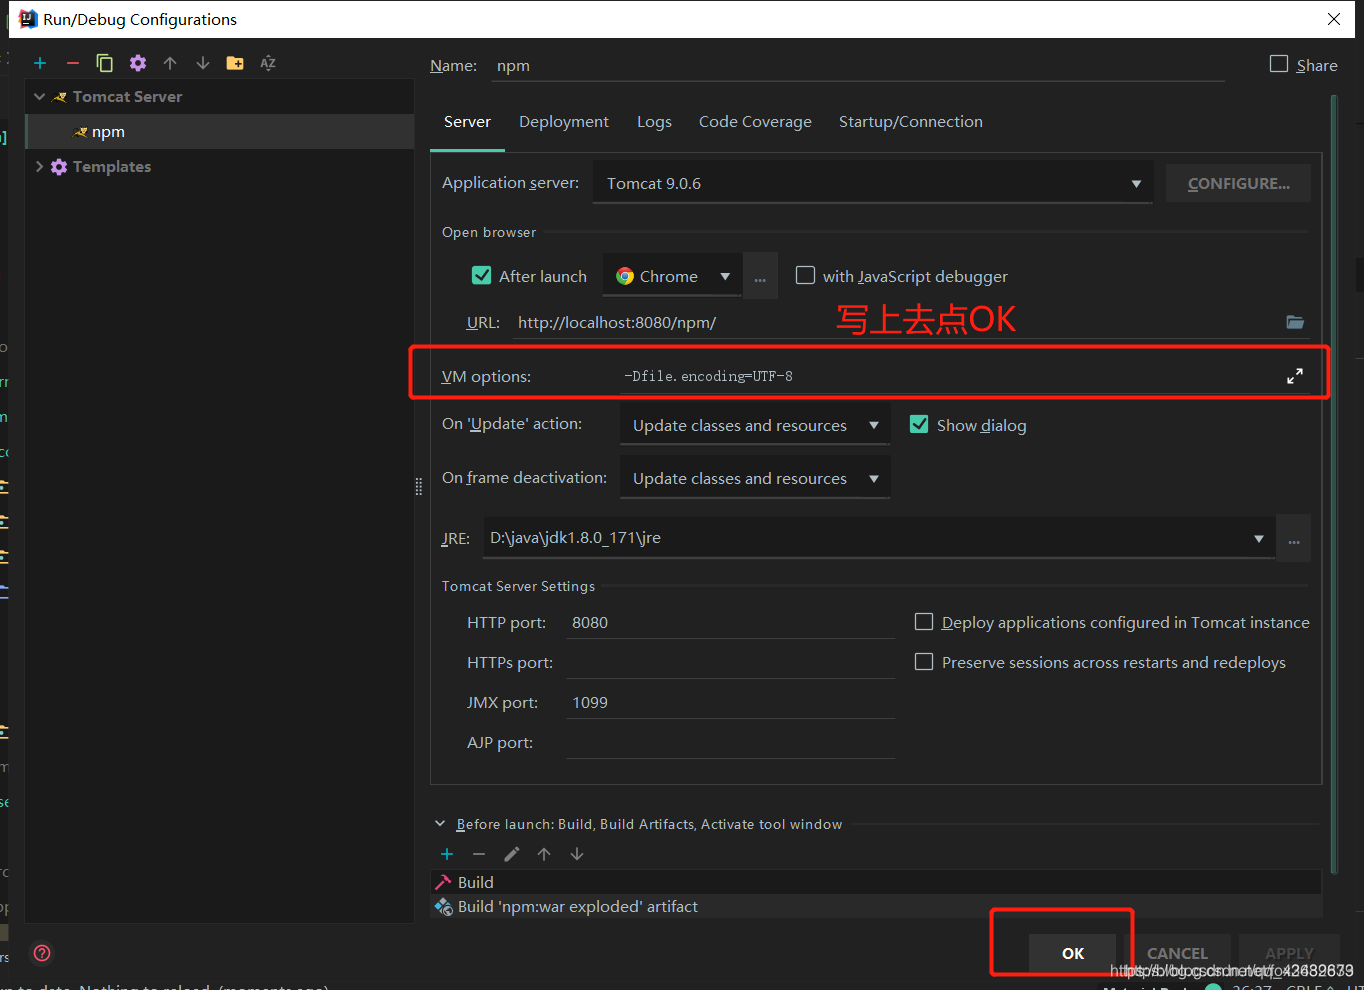Viewport: 1364px width, 990px height.
Task: Switch to the Code Coverage tab
Action: (755, 122)
